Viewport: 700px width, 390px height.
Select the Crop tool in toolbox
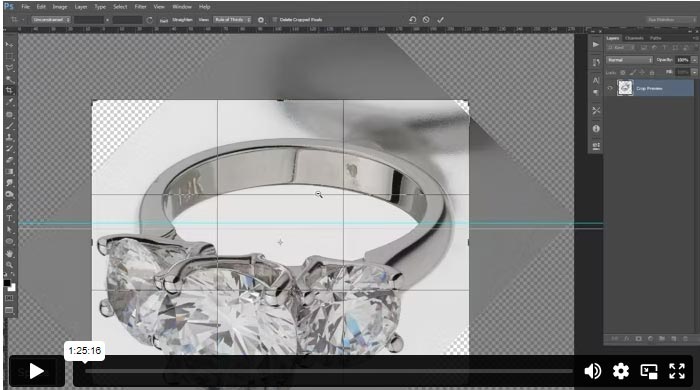click(9, 91)
